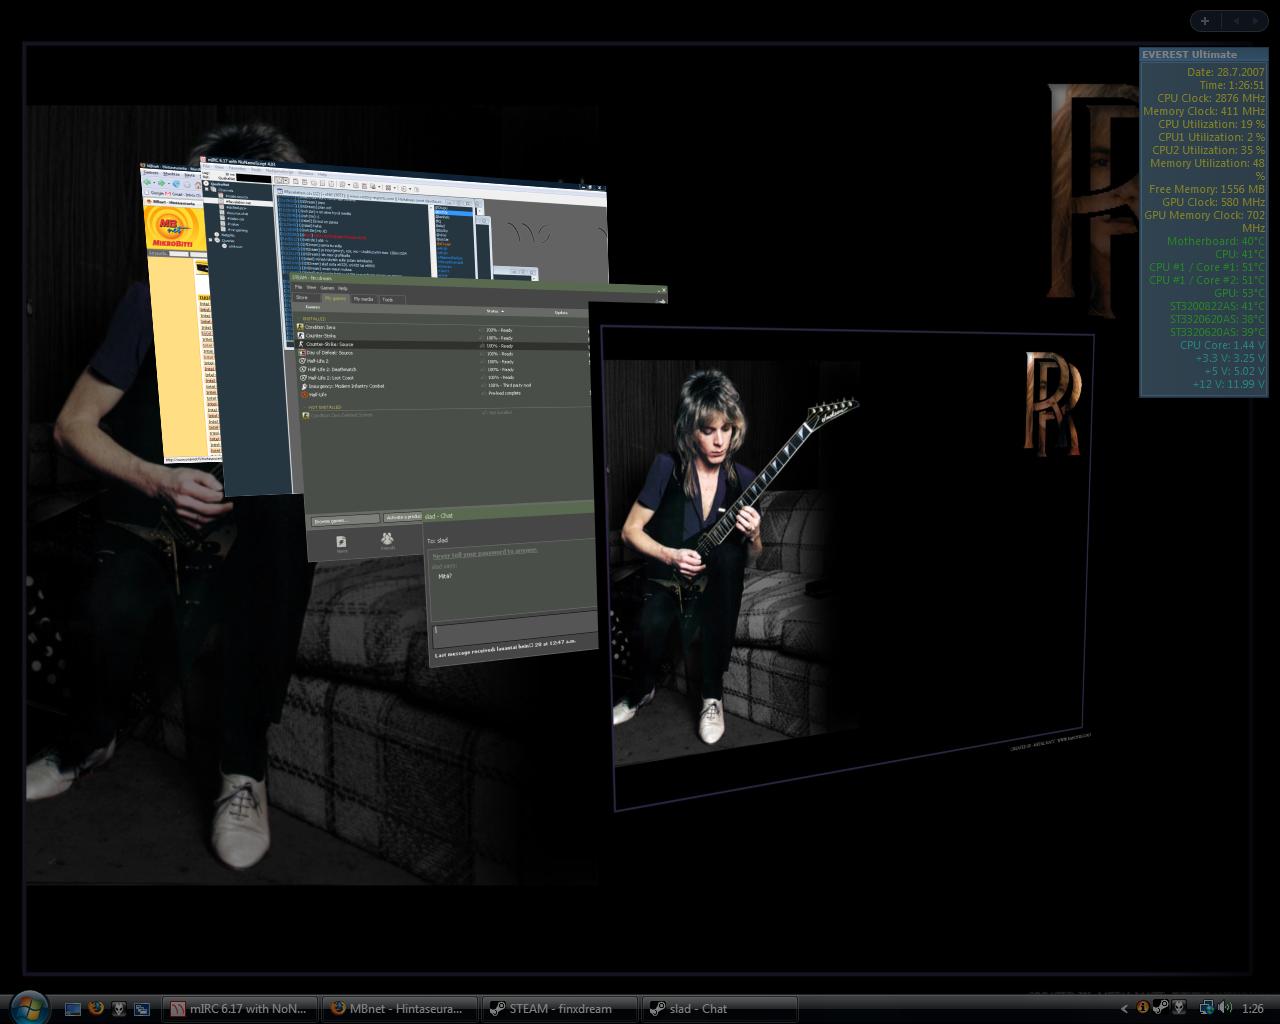This screenshot has width=1280, height=1024.
Task: Open the Windows Start orb
Action: click(28, 1006)
